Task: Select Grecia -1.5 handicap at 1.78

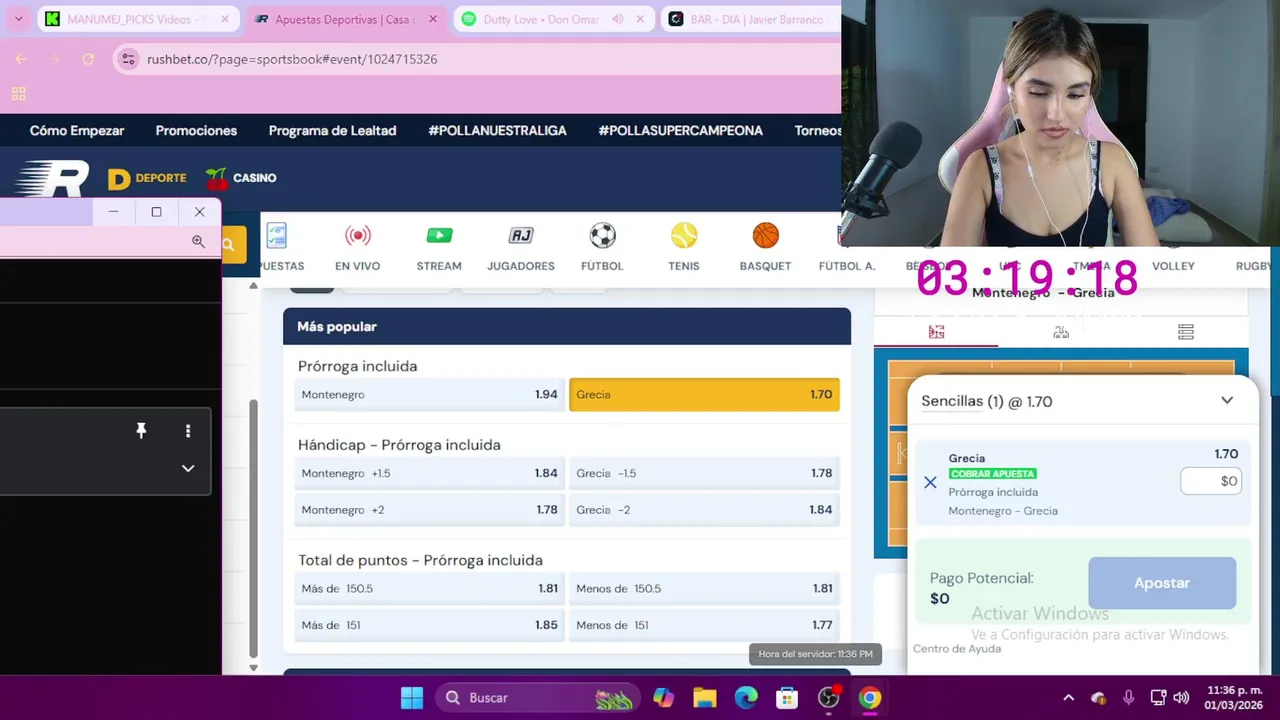Action: pos(704,473)
